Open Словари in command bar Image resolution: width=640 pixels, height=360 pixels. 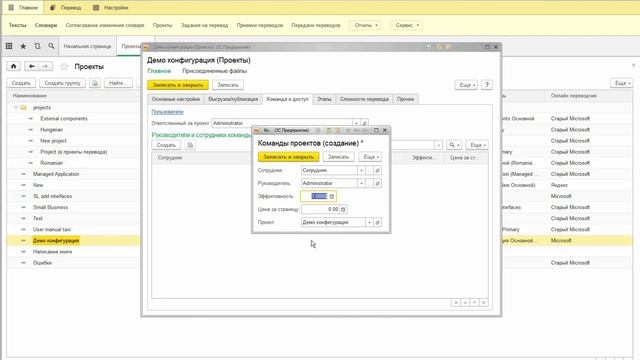click(46, 25)
